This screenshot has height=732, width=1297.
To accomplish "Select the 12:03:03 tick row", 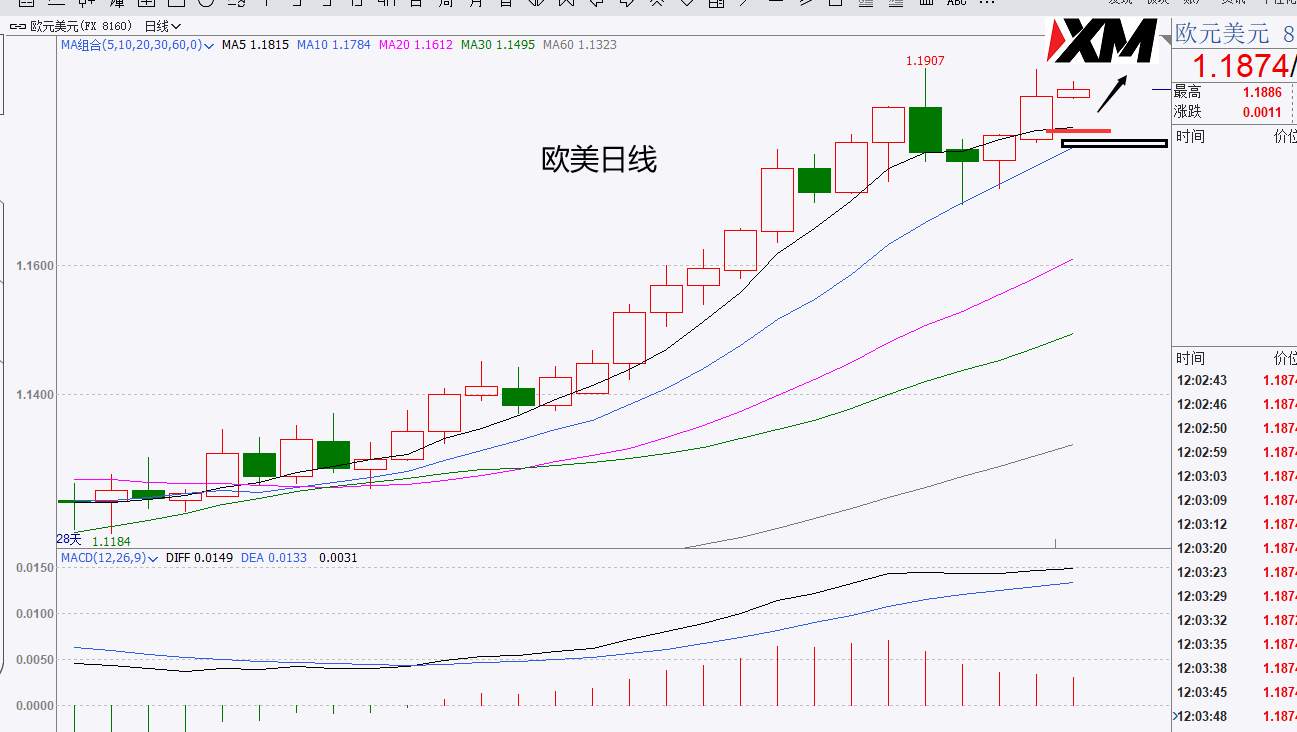I will click(1234, 476).
